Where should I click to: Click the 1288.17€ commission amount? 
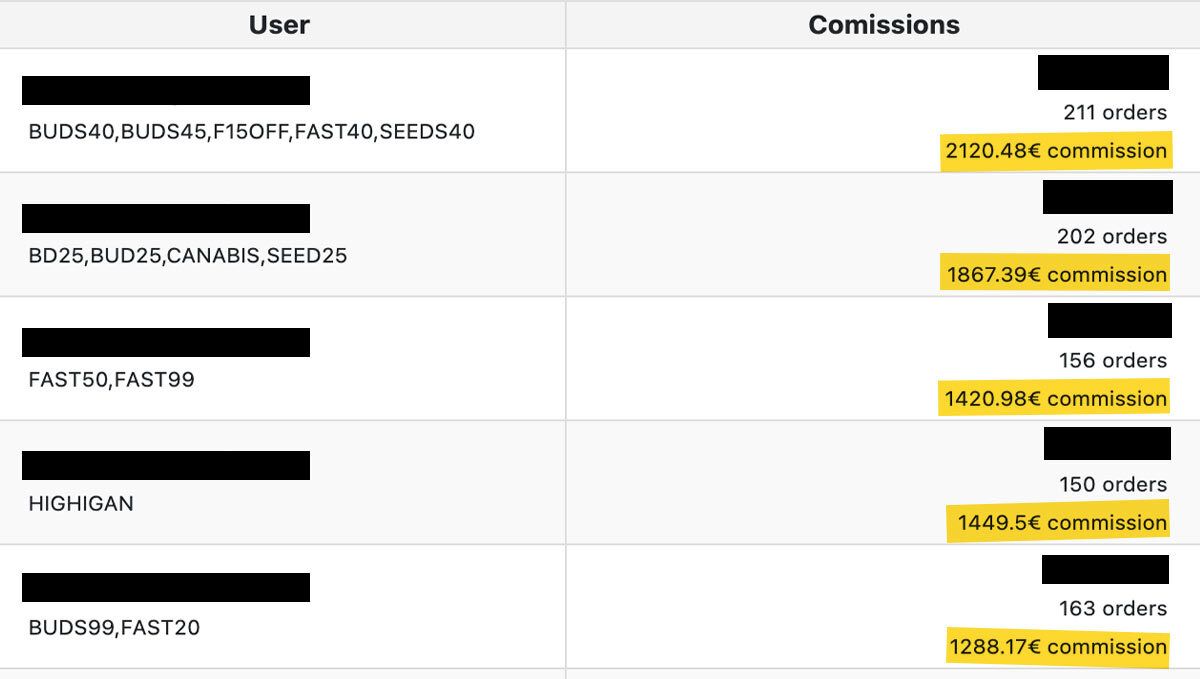coord(1058,647)
